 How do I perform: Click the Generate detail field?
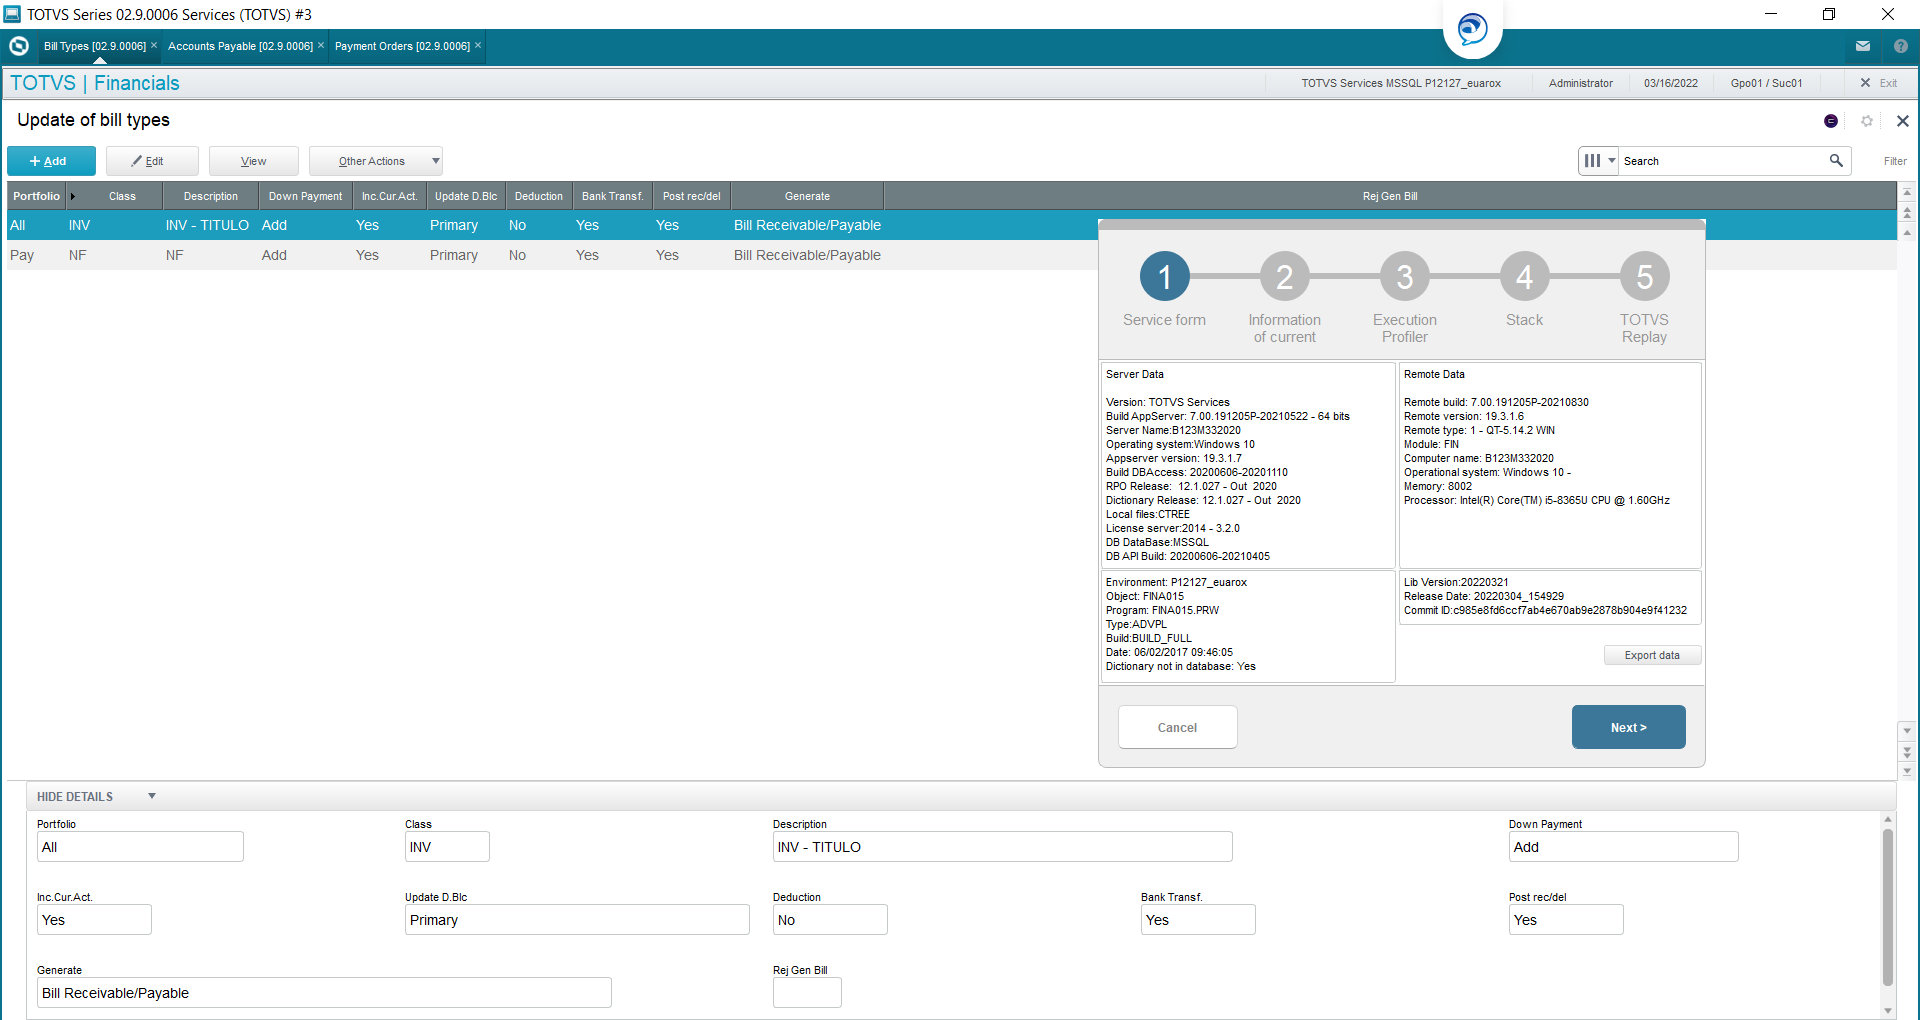(324, 993)
